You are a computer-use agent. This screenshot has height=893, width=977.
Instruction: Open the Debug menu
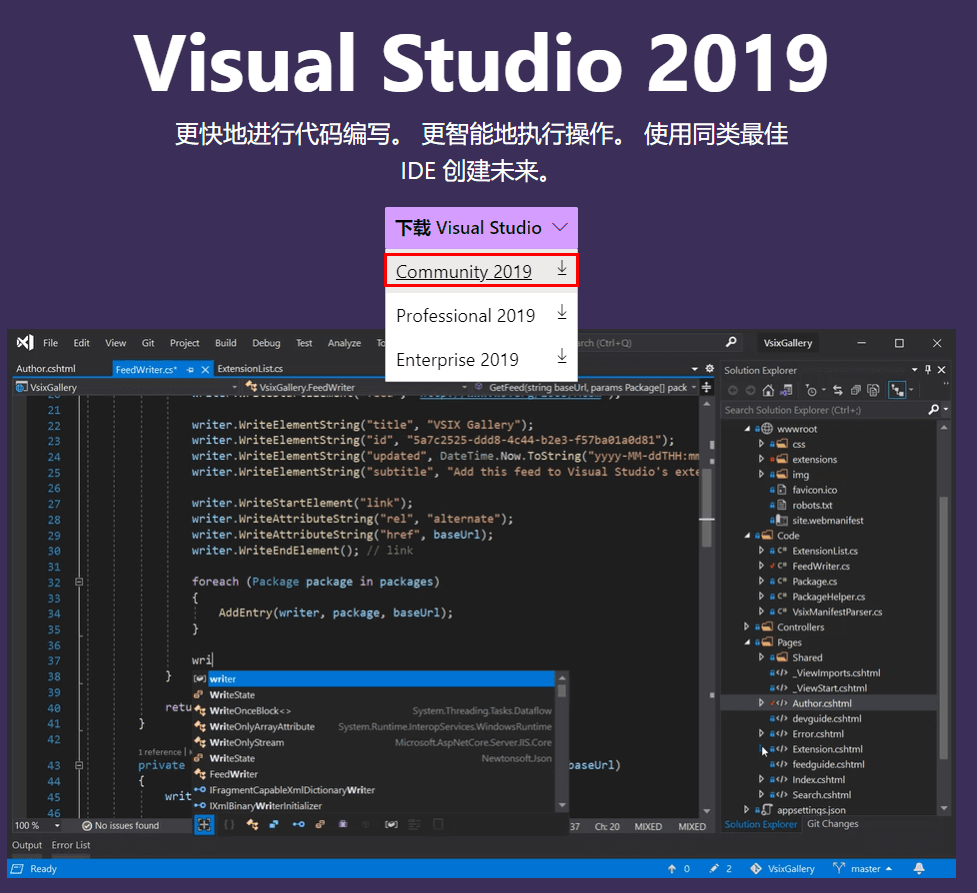point(266,343)
